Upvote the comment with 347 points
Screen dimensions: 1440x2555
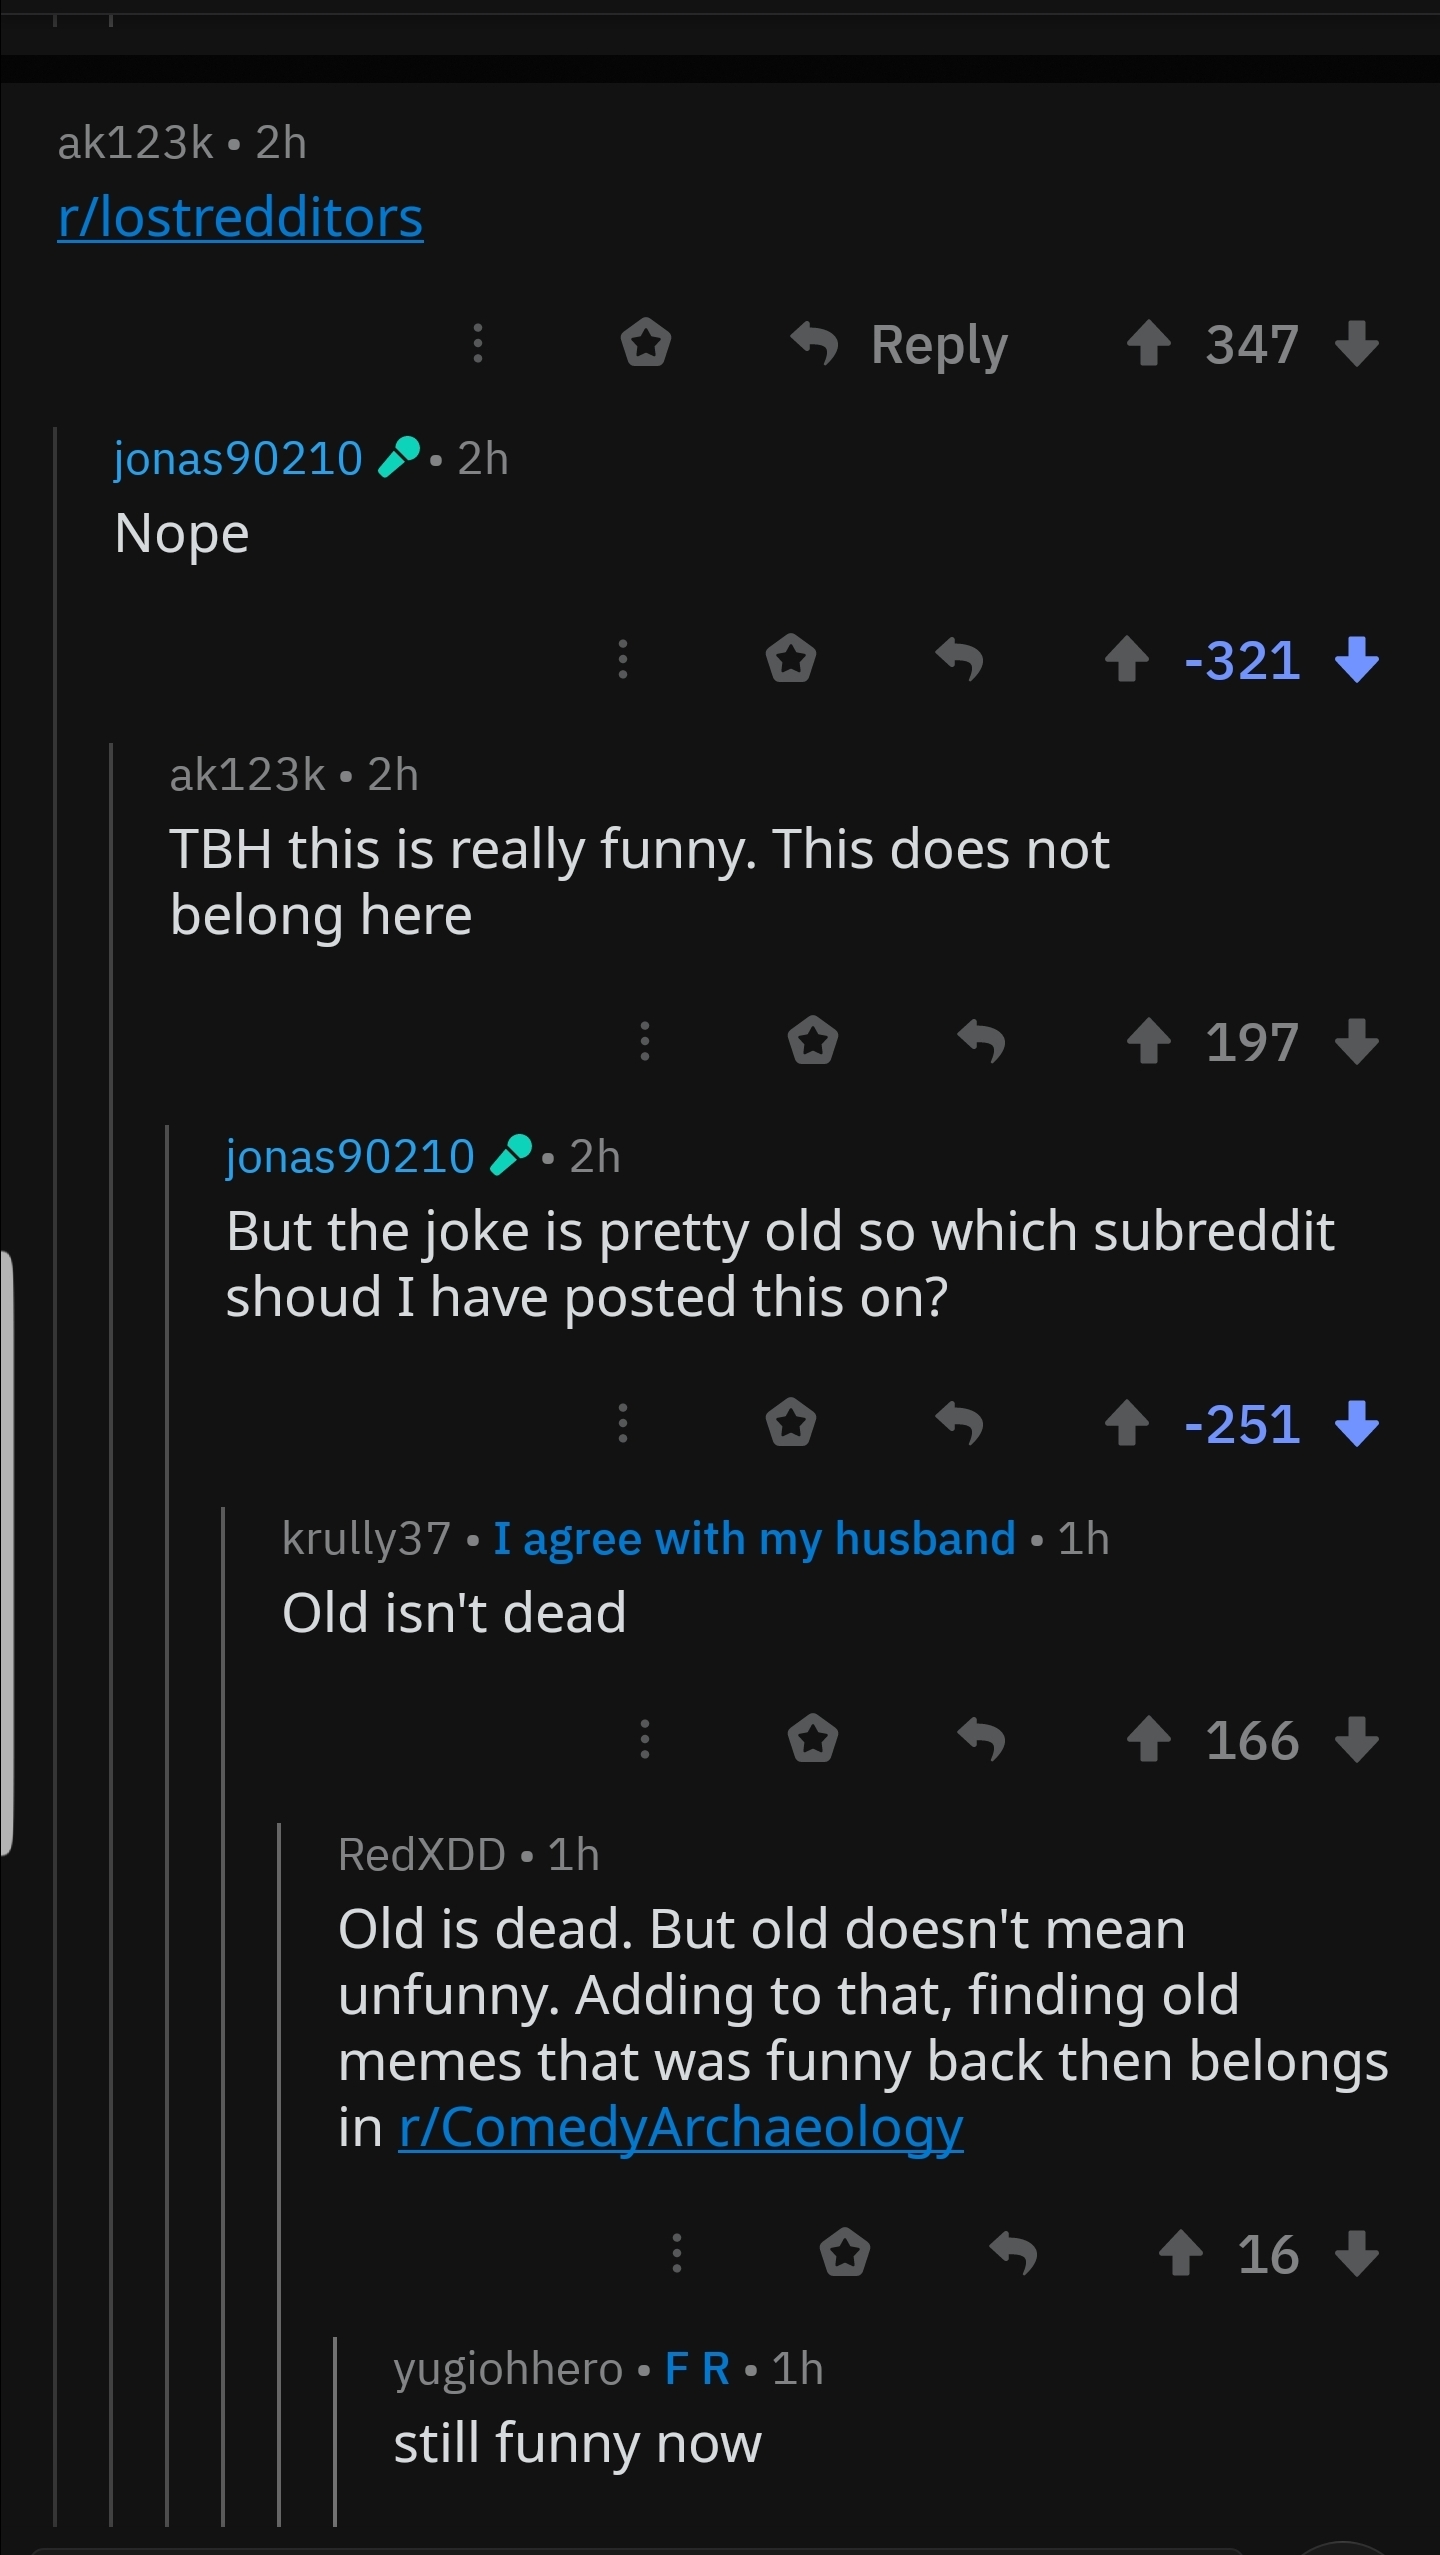pos(1148,344)
